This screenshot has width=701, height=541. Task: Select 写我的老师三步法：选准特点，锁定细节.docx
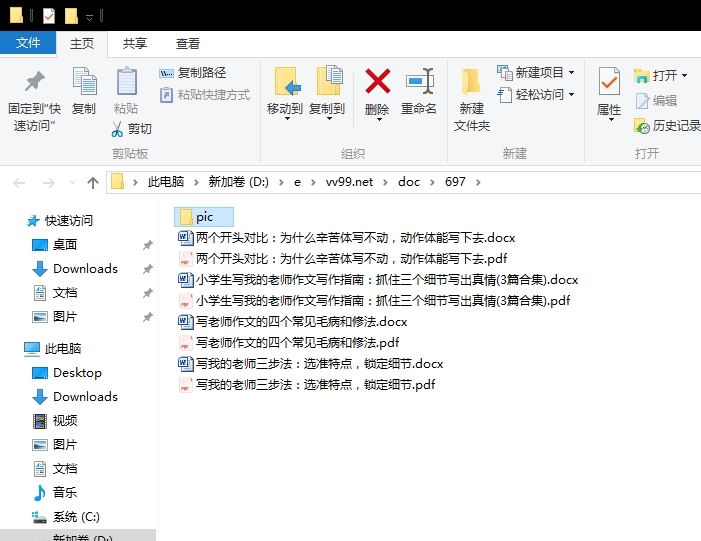click(311, 364)
